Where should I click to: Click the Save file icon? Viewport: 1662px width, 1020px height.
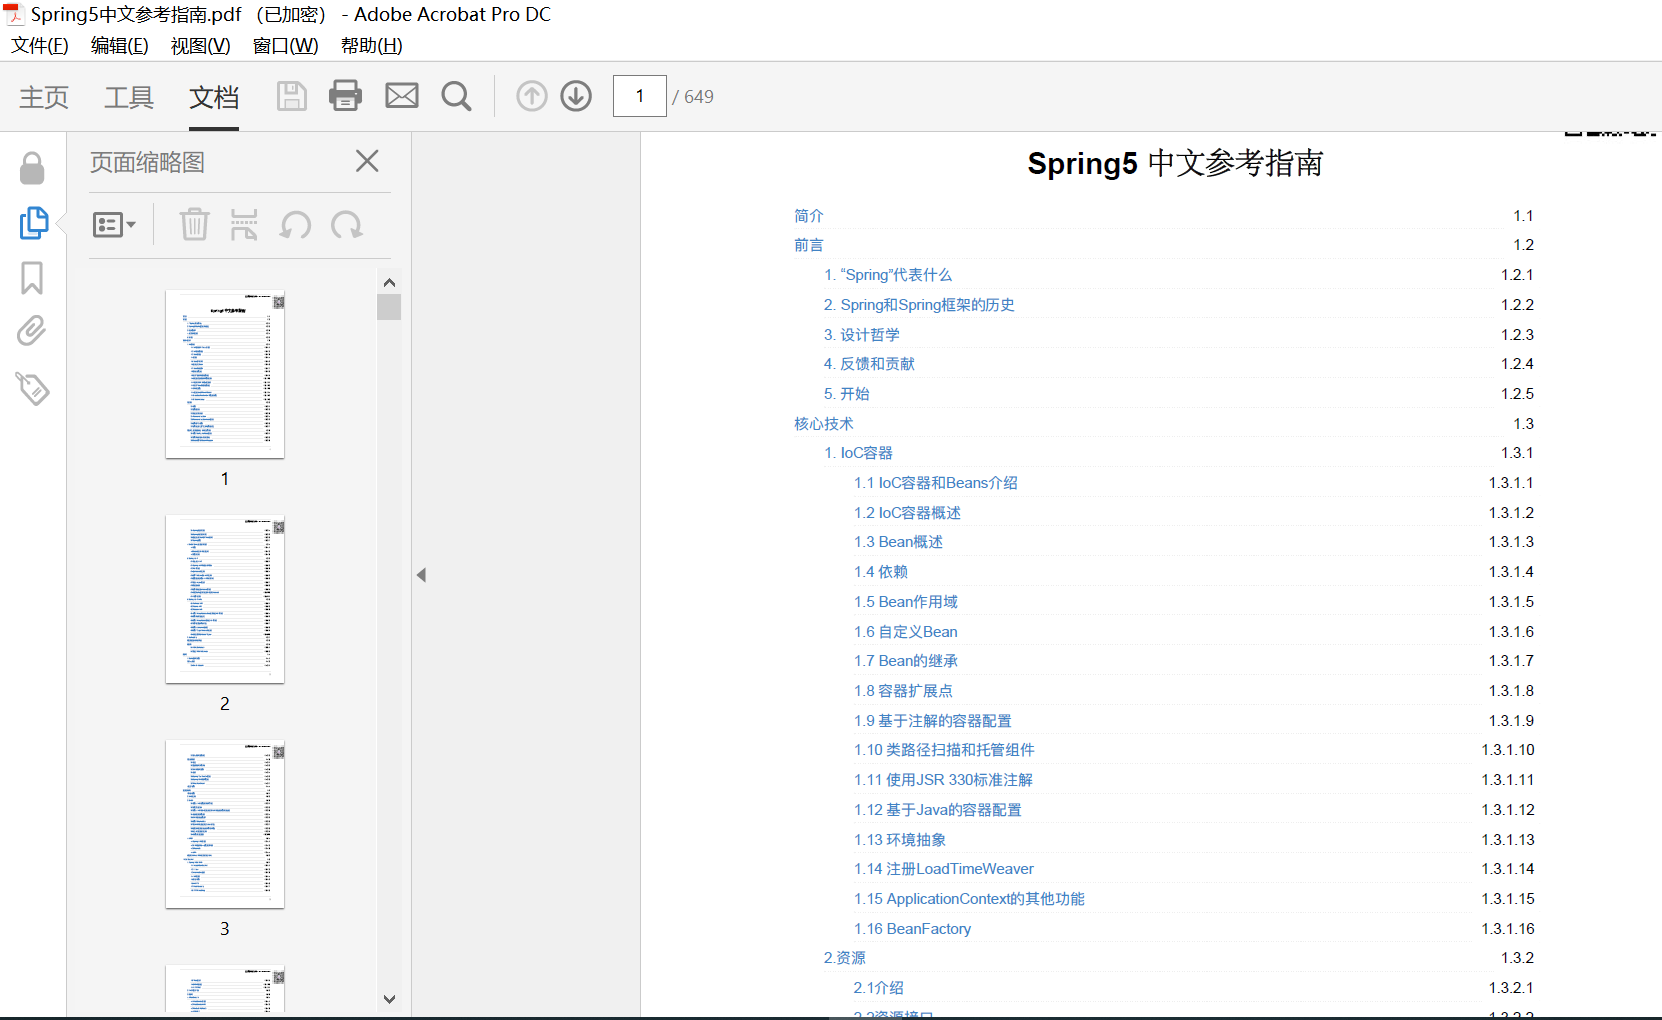pos(291,96)
